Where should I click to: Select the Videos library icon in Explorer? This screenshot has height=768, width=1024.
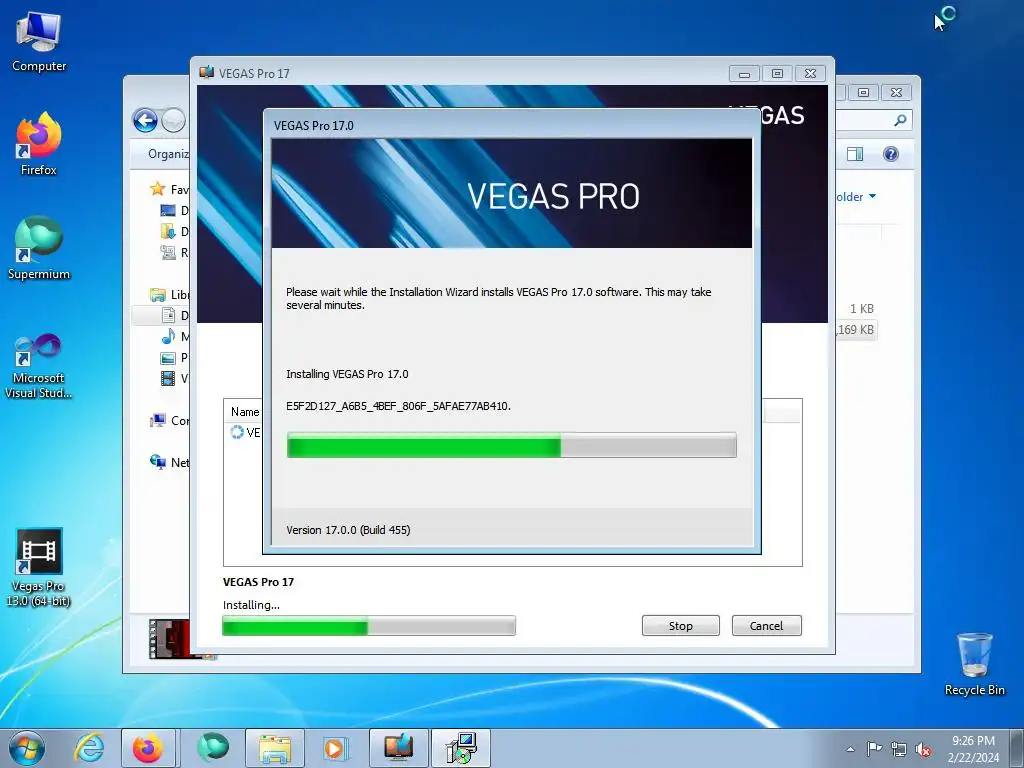pos(168,378)
